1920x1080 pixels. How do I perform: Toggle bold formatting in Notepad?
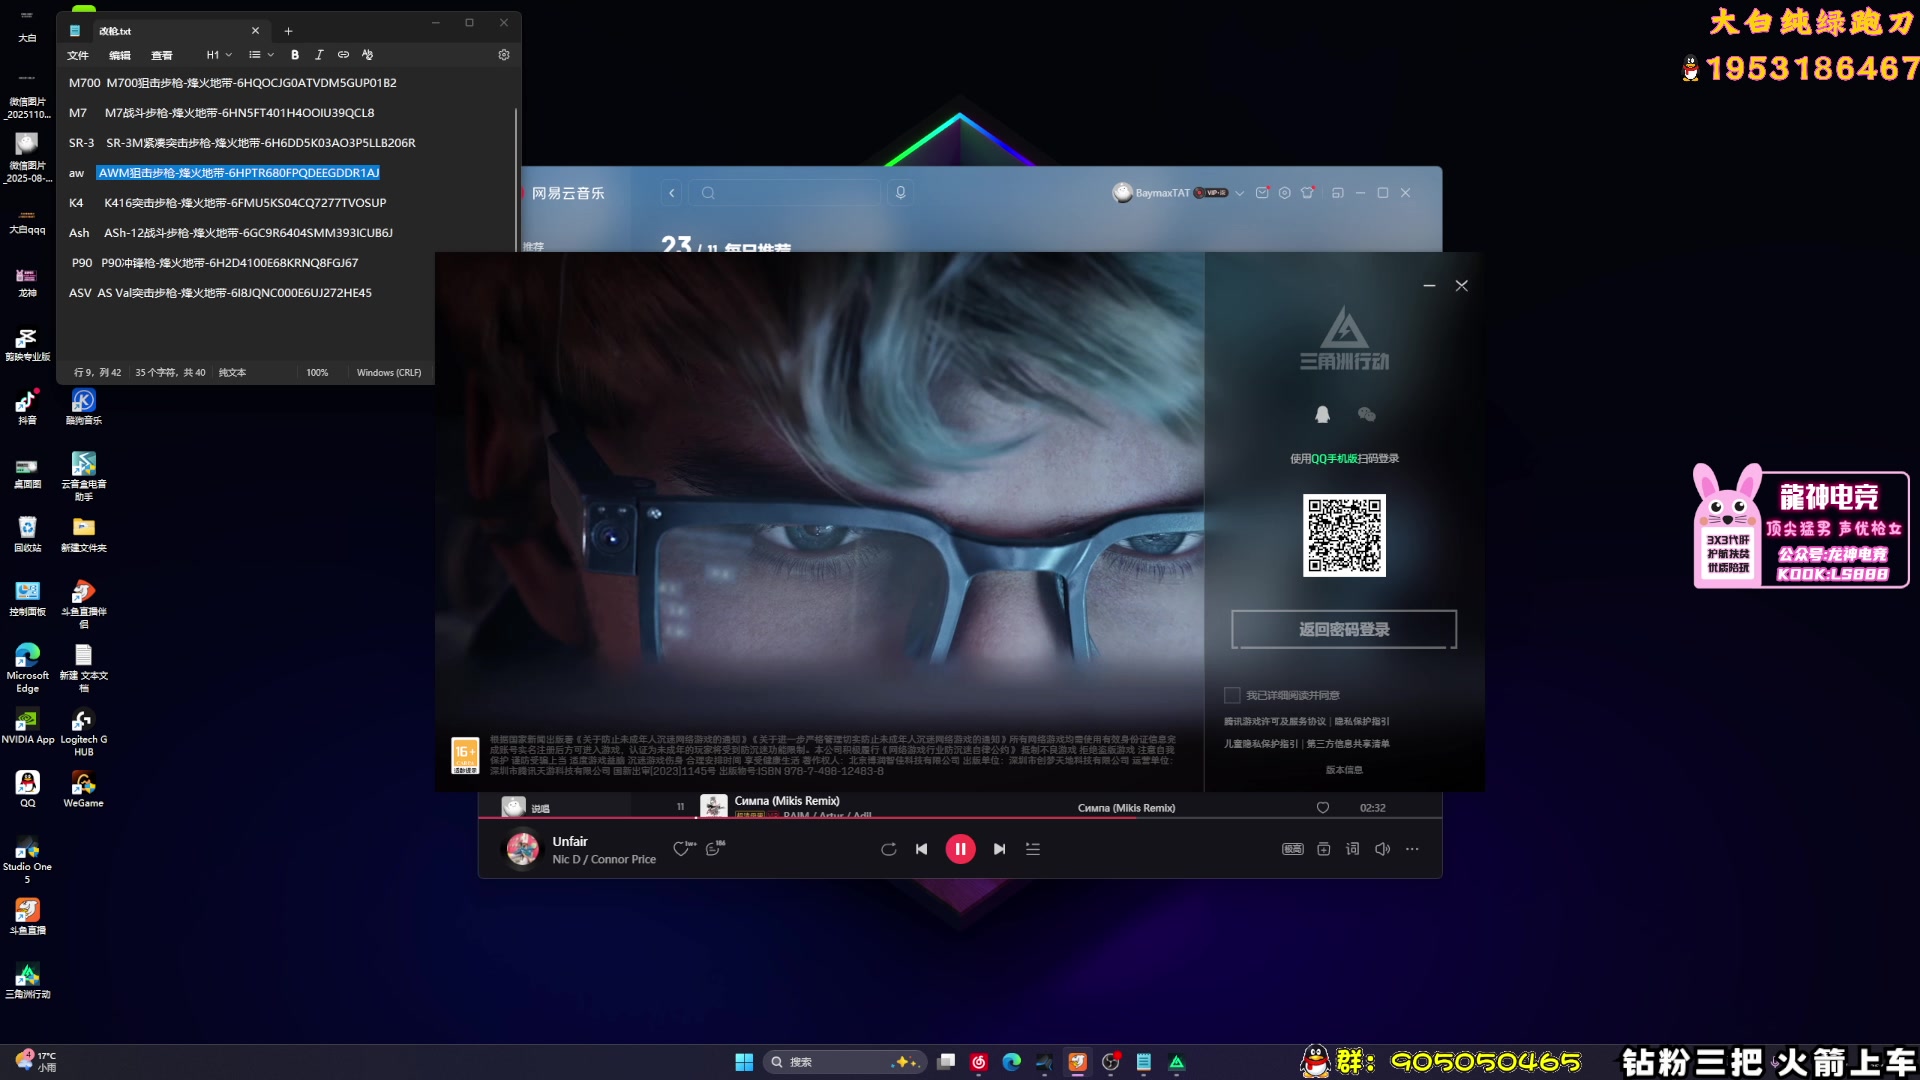point(295,55)
